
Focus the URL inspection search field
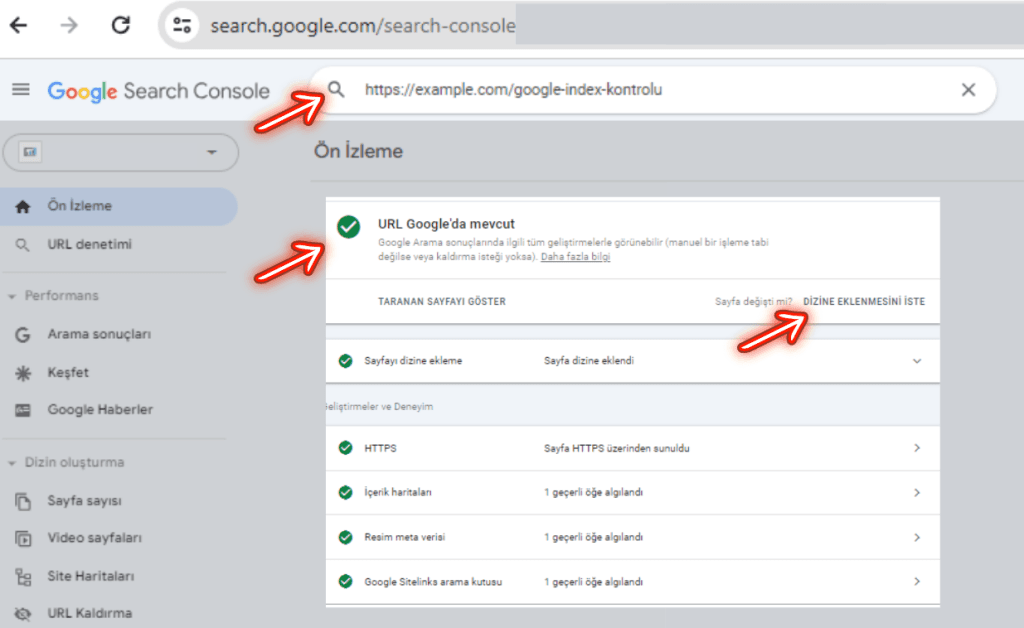(x=653, y=89)
